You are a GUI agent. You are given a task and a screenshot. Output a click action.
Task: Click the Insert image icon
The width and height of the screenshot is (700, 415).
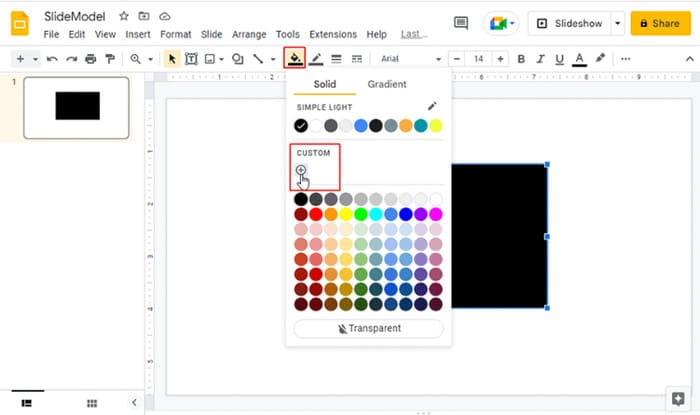[x=209, y=59]
